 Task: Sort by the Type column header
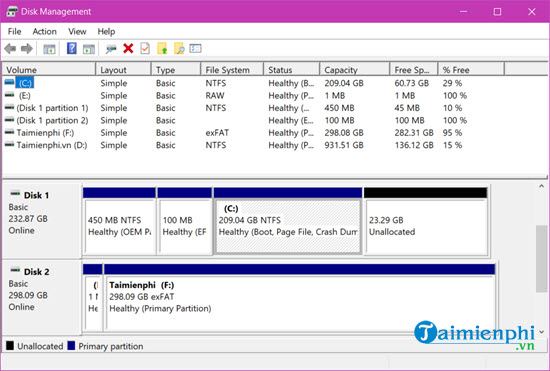pos(176,70)
